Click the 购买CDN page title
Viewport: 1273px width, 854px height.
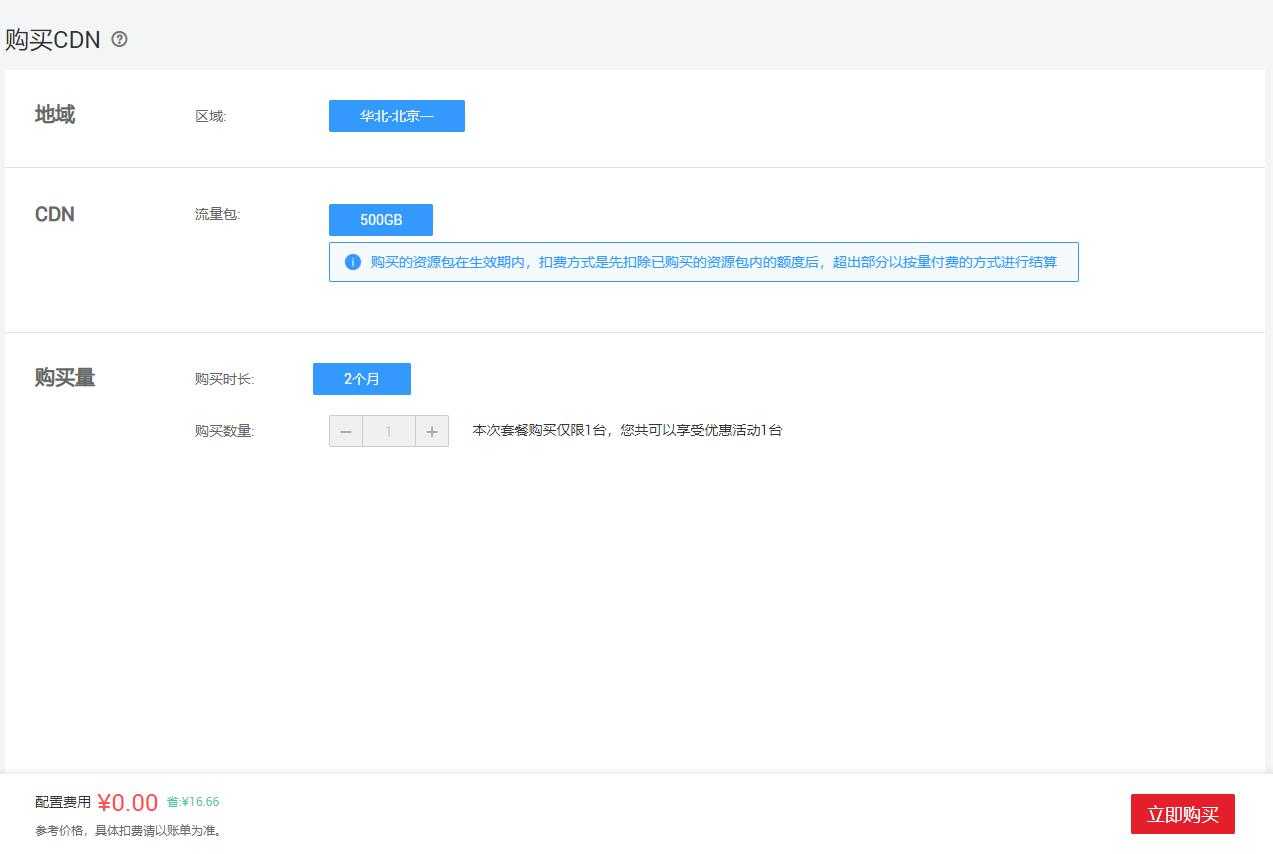(x=53, y=40)
